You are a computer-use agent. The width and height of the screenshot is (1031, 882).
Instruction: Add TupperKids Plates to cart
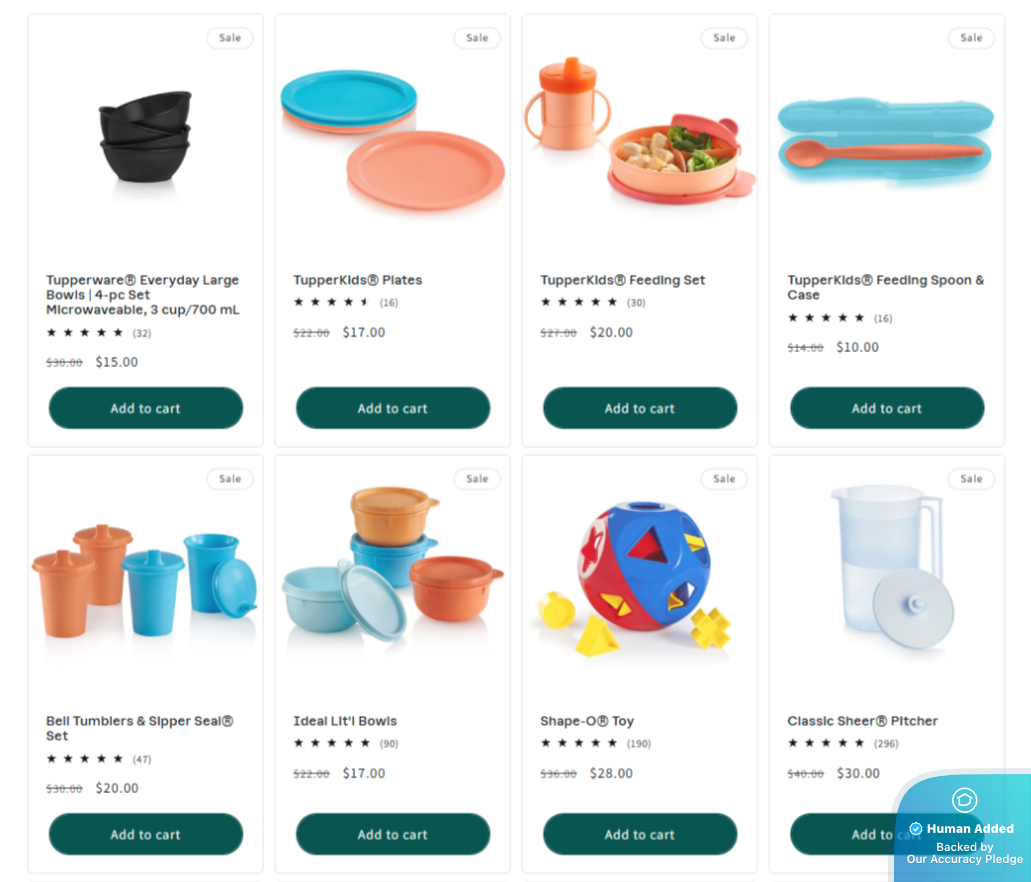[393, 408]
